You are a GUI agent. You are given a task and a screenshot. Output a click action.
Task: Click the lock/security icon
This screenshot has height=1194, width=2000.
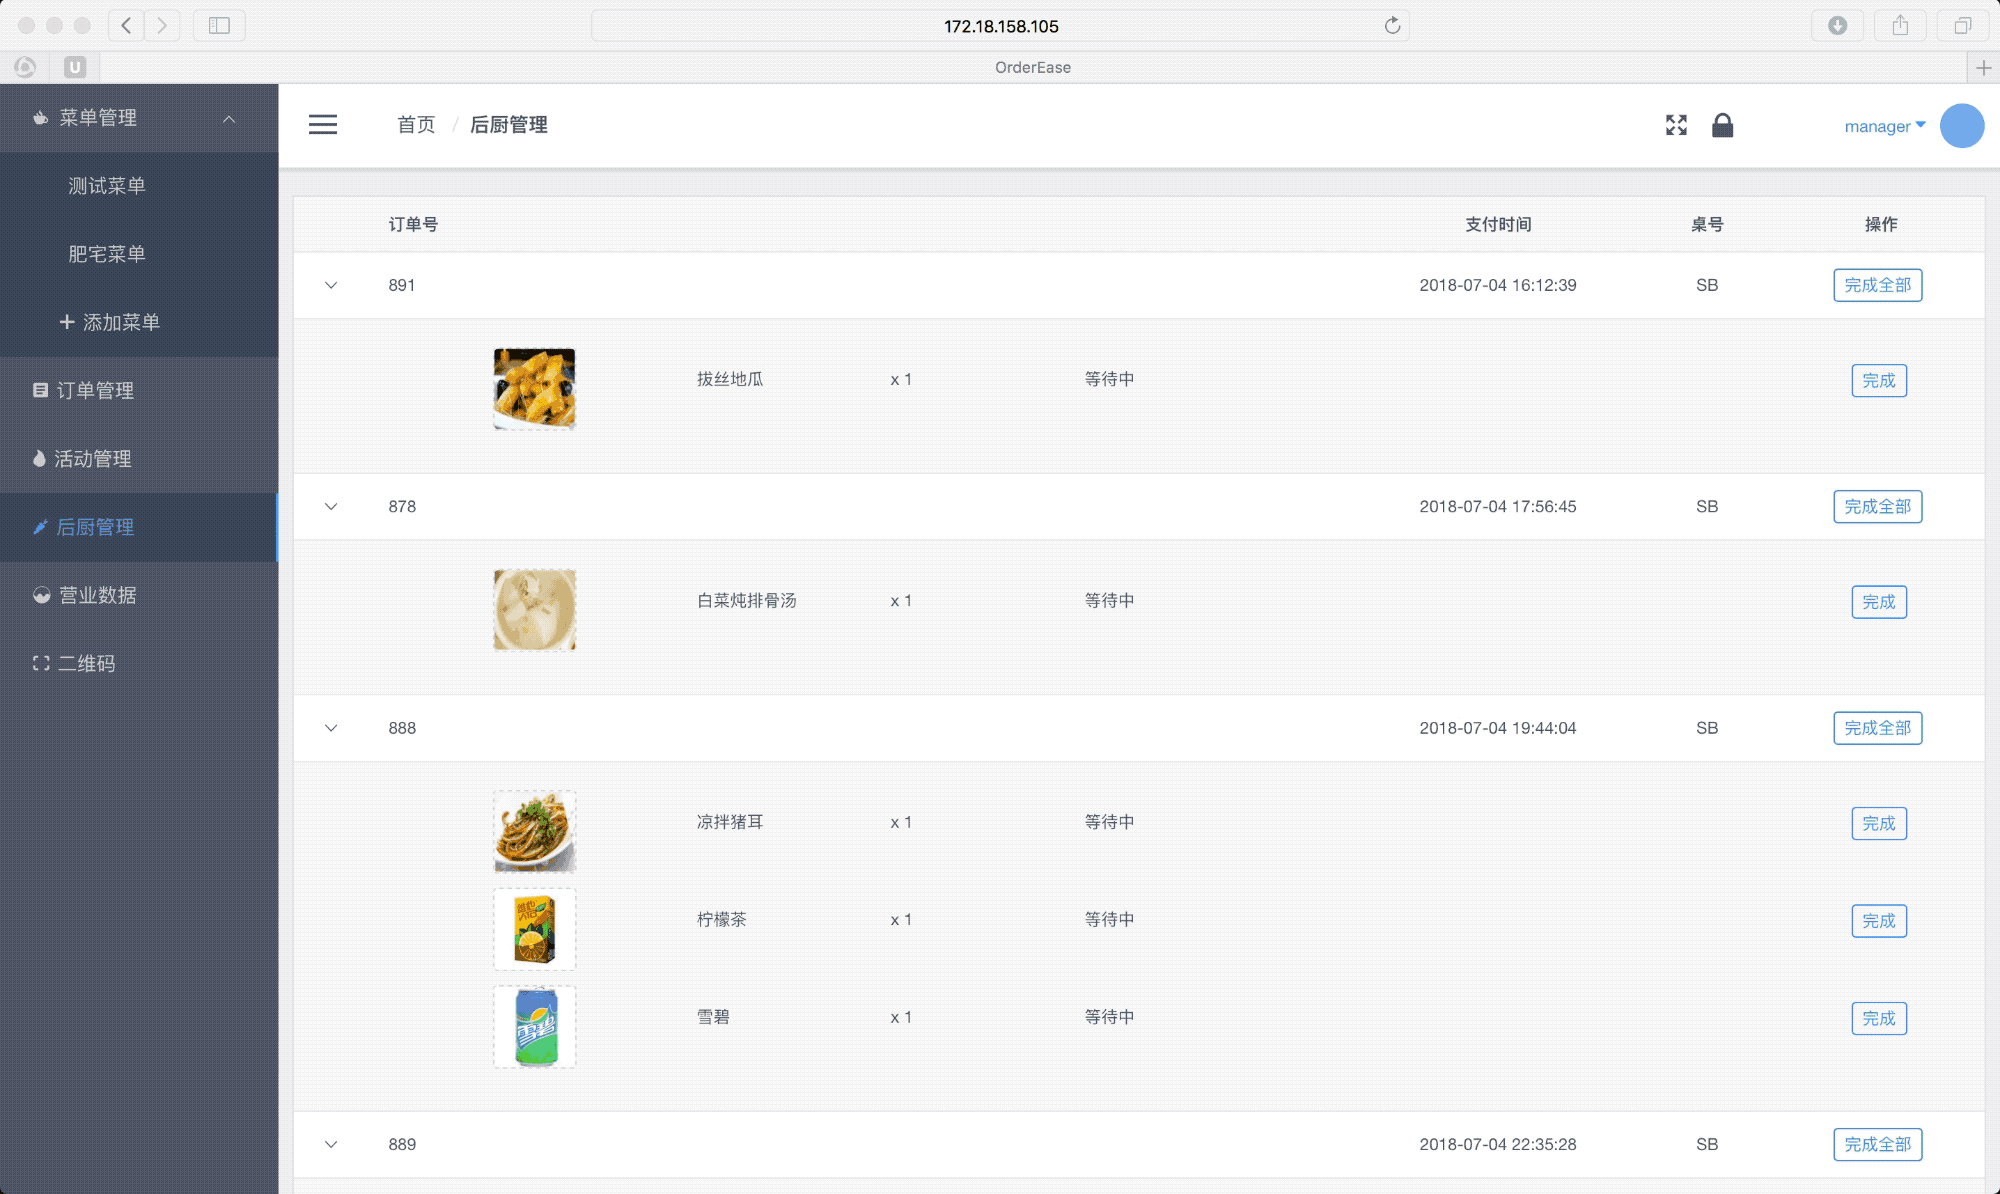pyautogui.click(x=1723, y=125)
